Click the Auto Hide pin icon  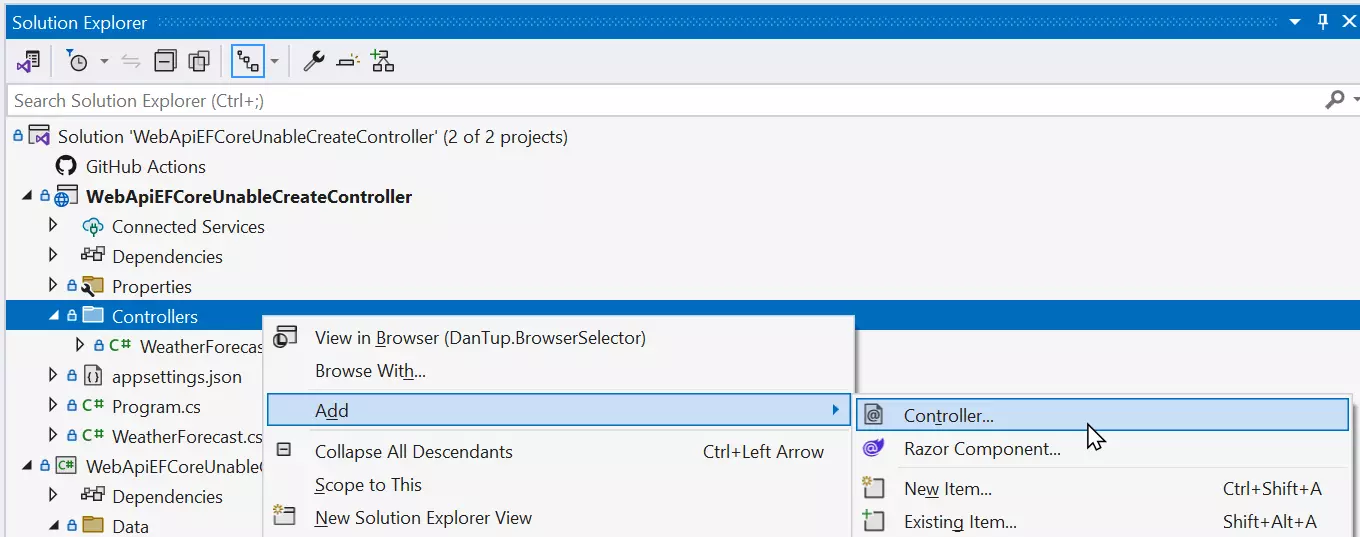click(1322, 22)
